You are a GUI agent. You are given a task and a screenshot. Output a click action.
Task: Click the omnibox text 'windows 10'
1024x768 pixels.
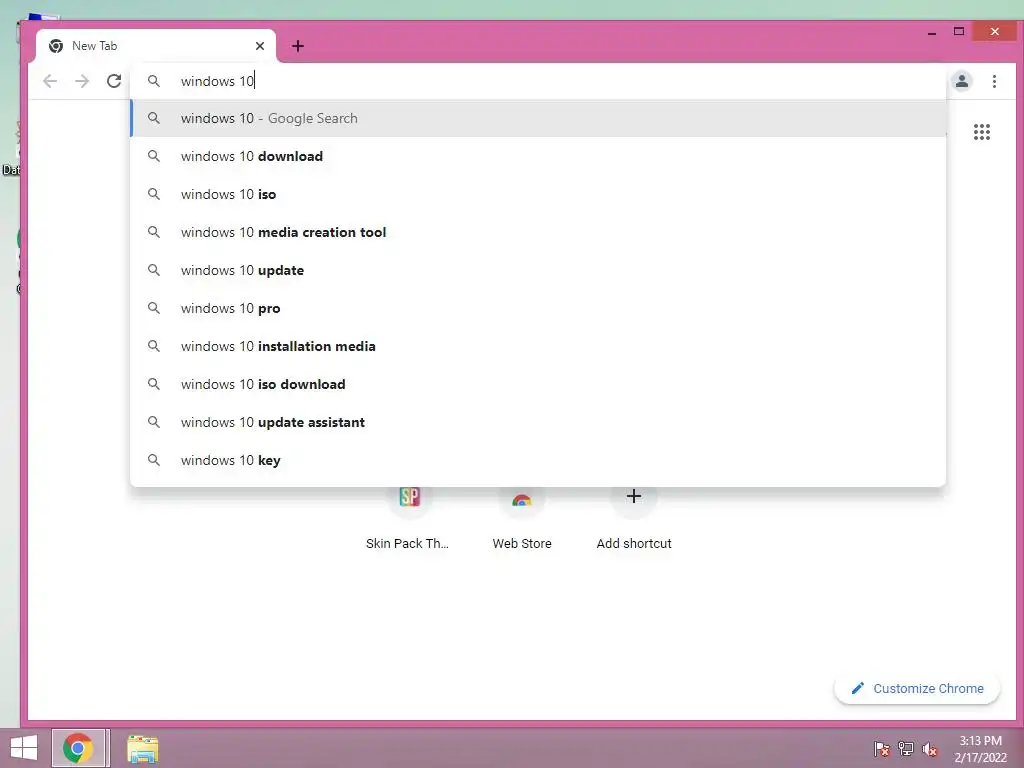[217, 81]
